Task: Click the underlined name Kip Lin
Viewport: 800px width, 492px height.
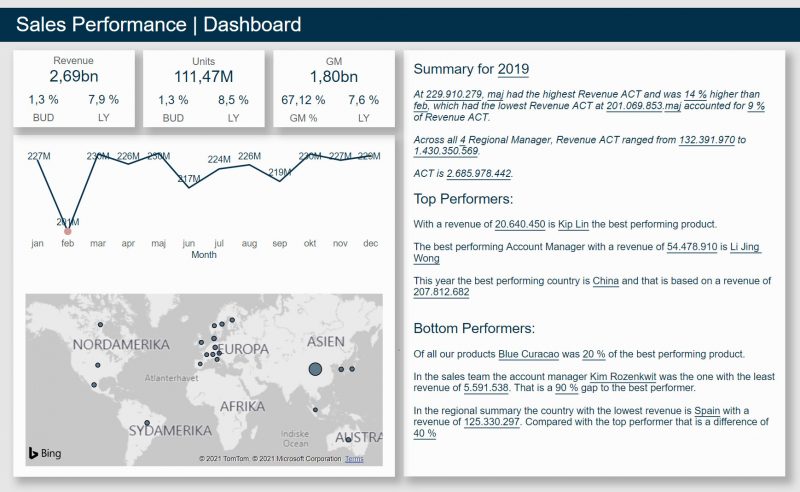Action: click(573, 224)
